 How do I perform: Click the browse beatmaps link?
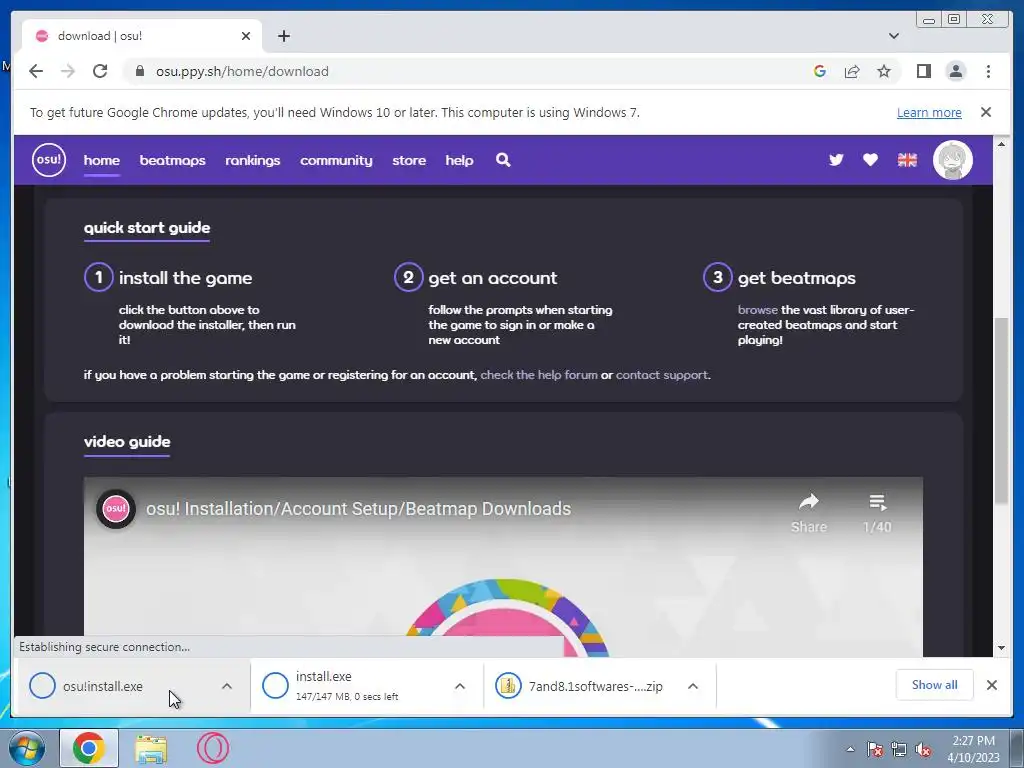[x=758, y=310]
